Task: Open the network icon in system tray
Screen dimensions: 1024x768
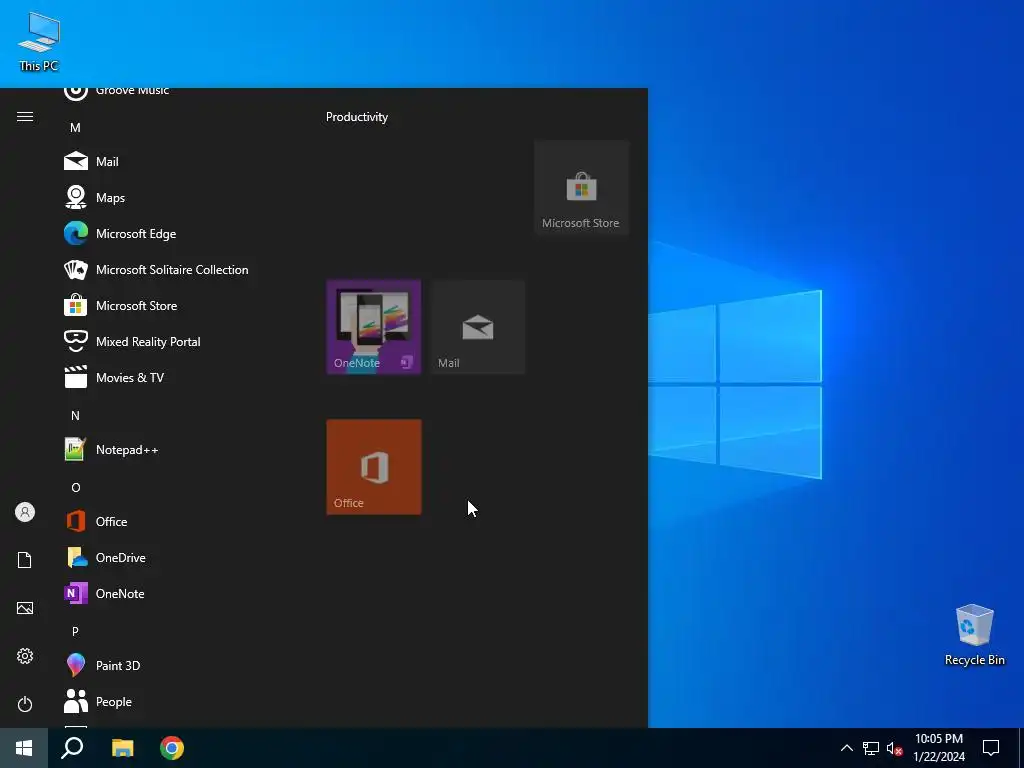Action: (x=871, y=748)
